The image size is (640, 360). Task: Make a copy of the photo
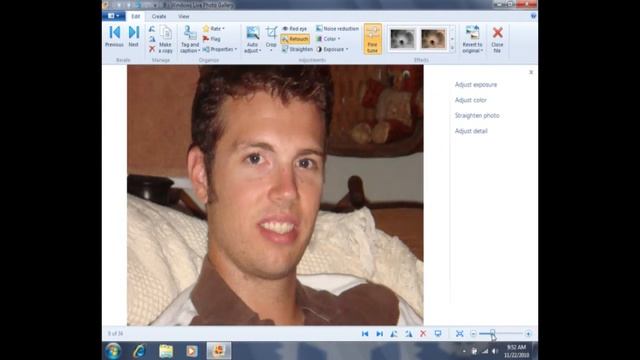(x=165, y=39)
